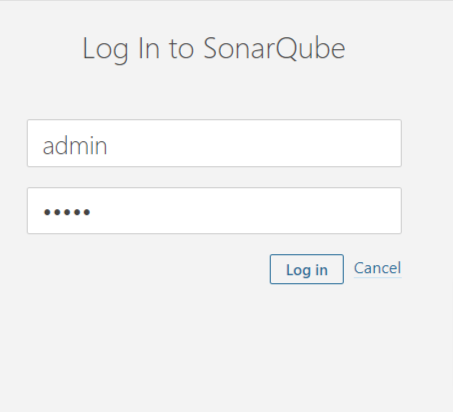This screenshot has width=453, height=412.
Task: Follow the underlined Cancel hyperlink
Action: click(377, 268)
